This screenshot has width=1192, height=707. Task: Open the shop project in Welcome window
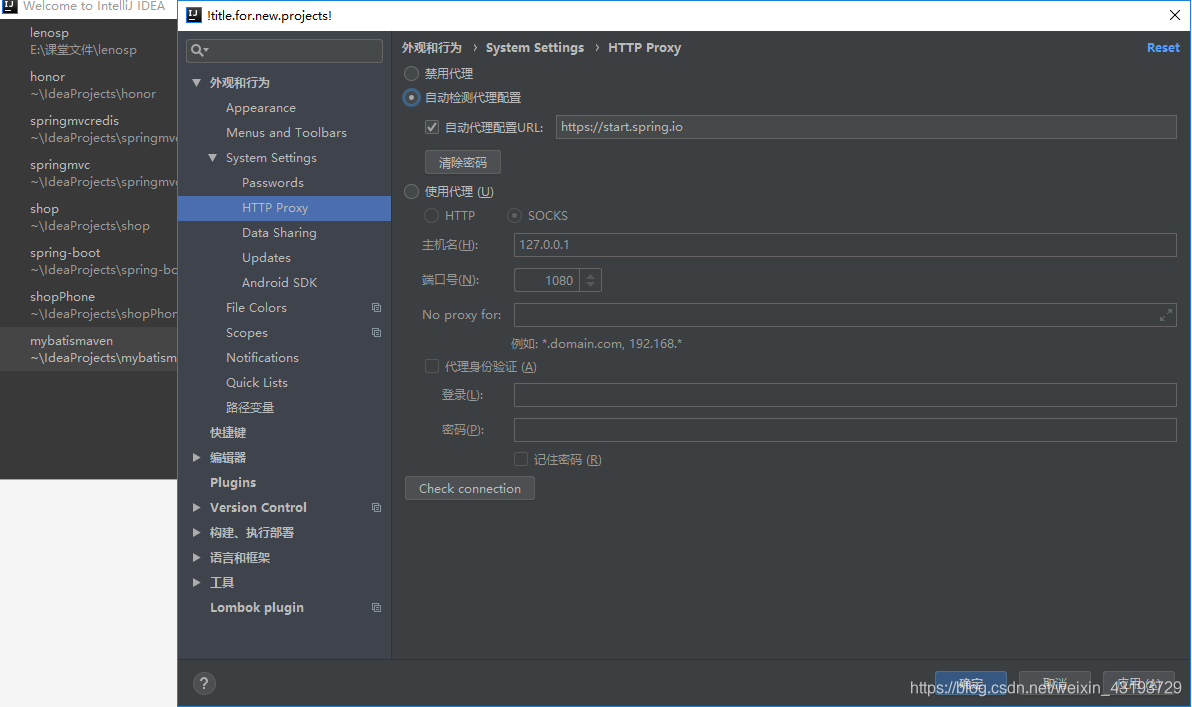click(88, 217)
